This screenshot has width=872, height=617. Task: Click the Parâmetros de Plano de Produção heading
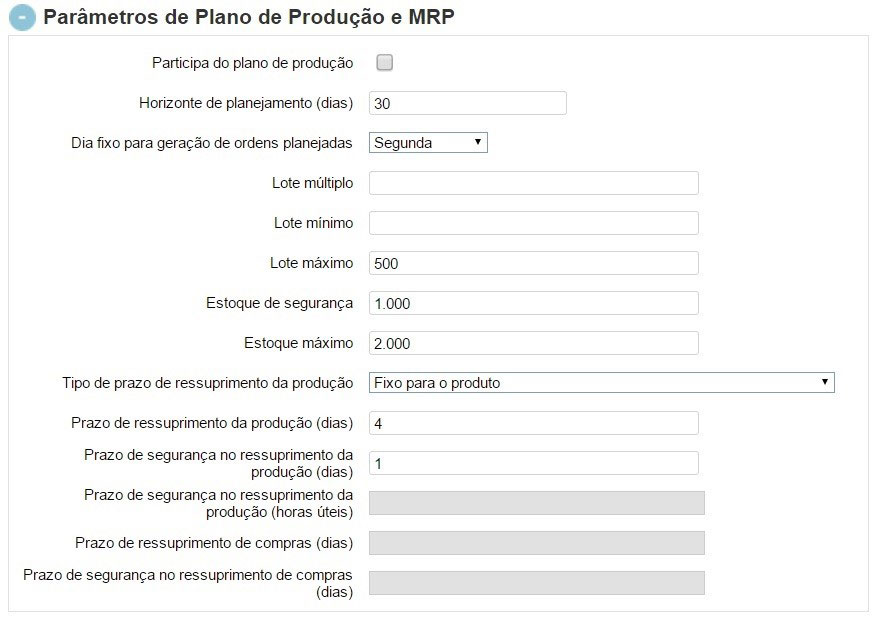(247, 17)
